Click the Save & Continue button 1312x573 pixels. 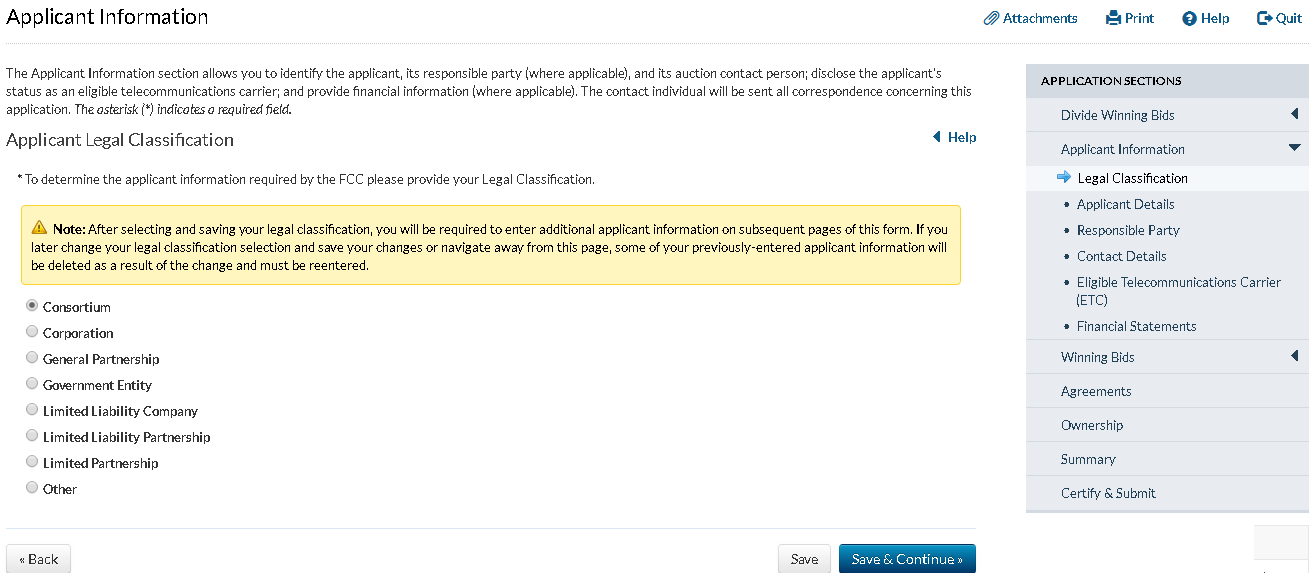(906, 559)
